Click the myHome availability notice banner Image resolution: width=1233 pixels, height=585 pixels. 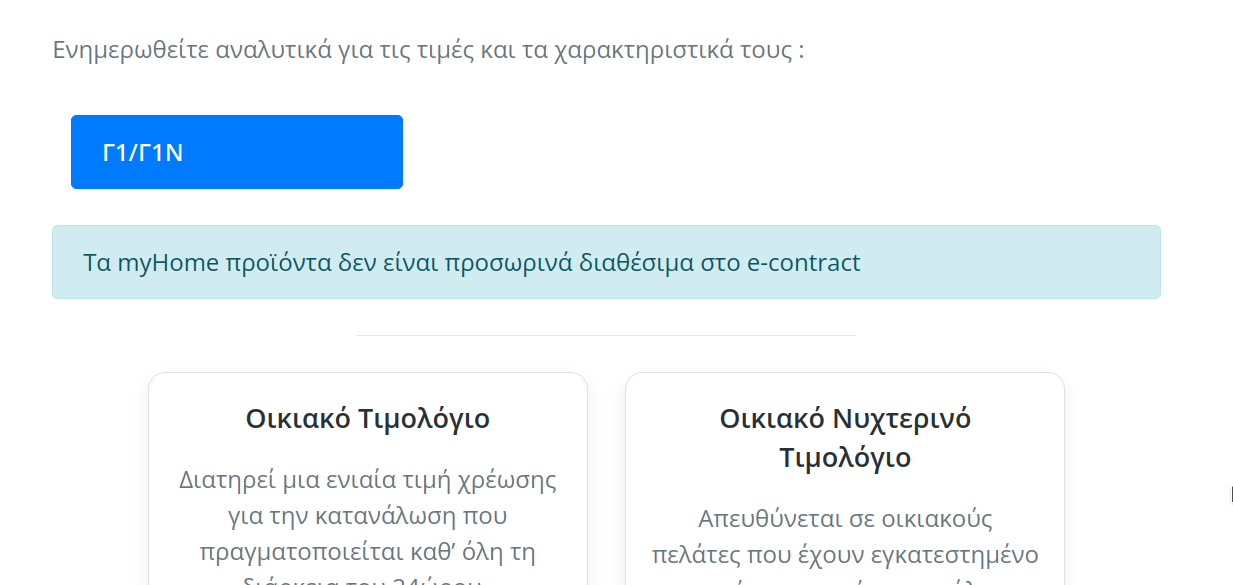pos(606,262)
